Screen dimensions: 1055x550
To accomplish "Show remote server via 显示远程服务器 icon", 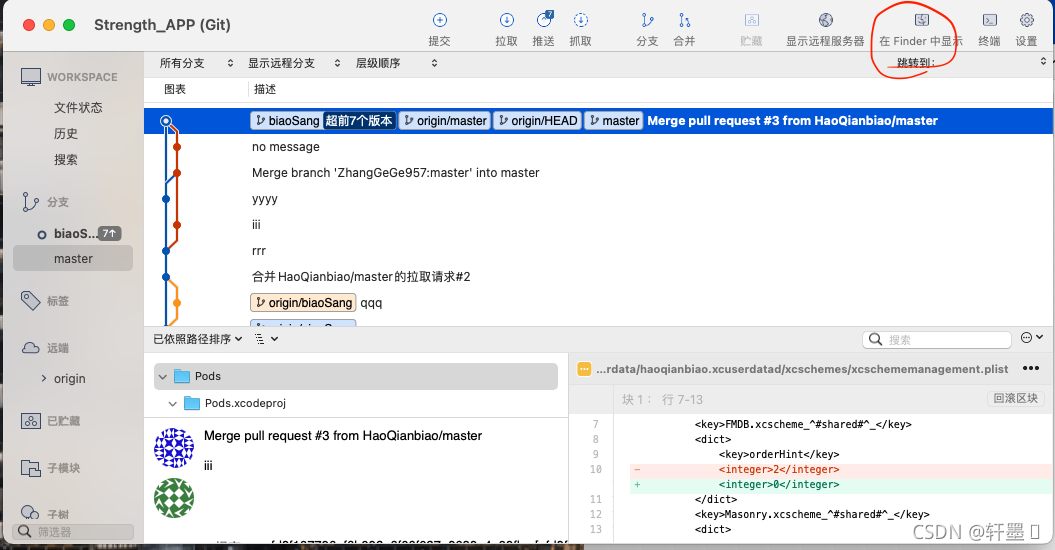I will [826, 21].
